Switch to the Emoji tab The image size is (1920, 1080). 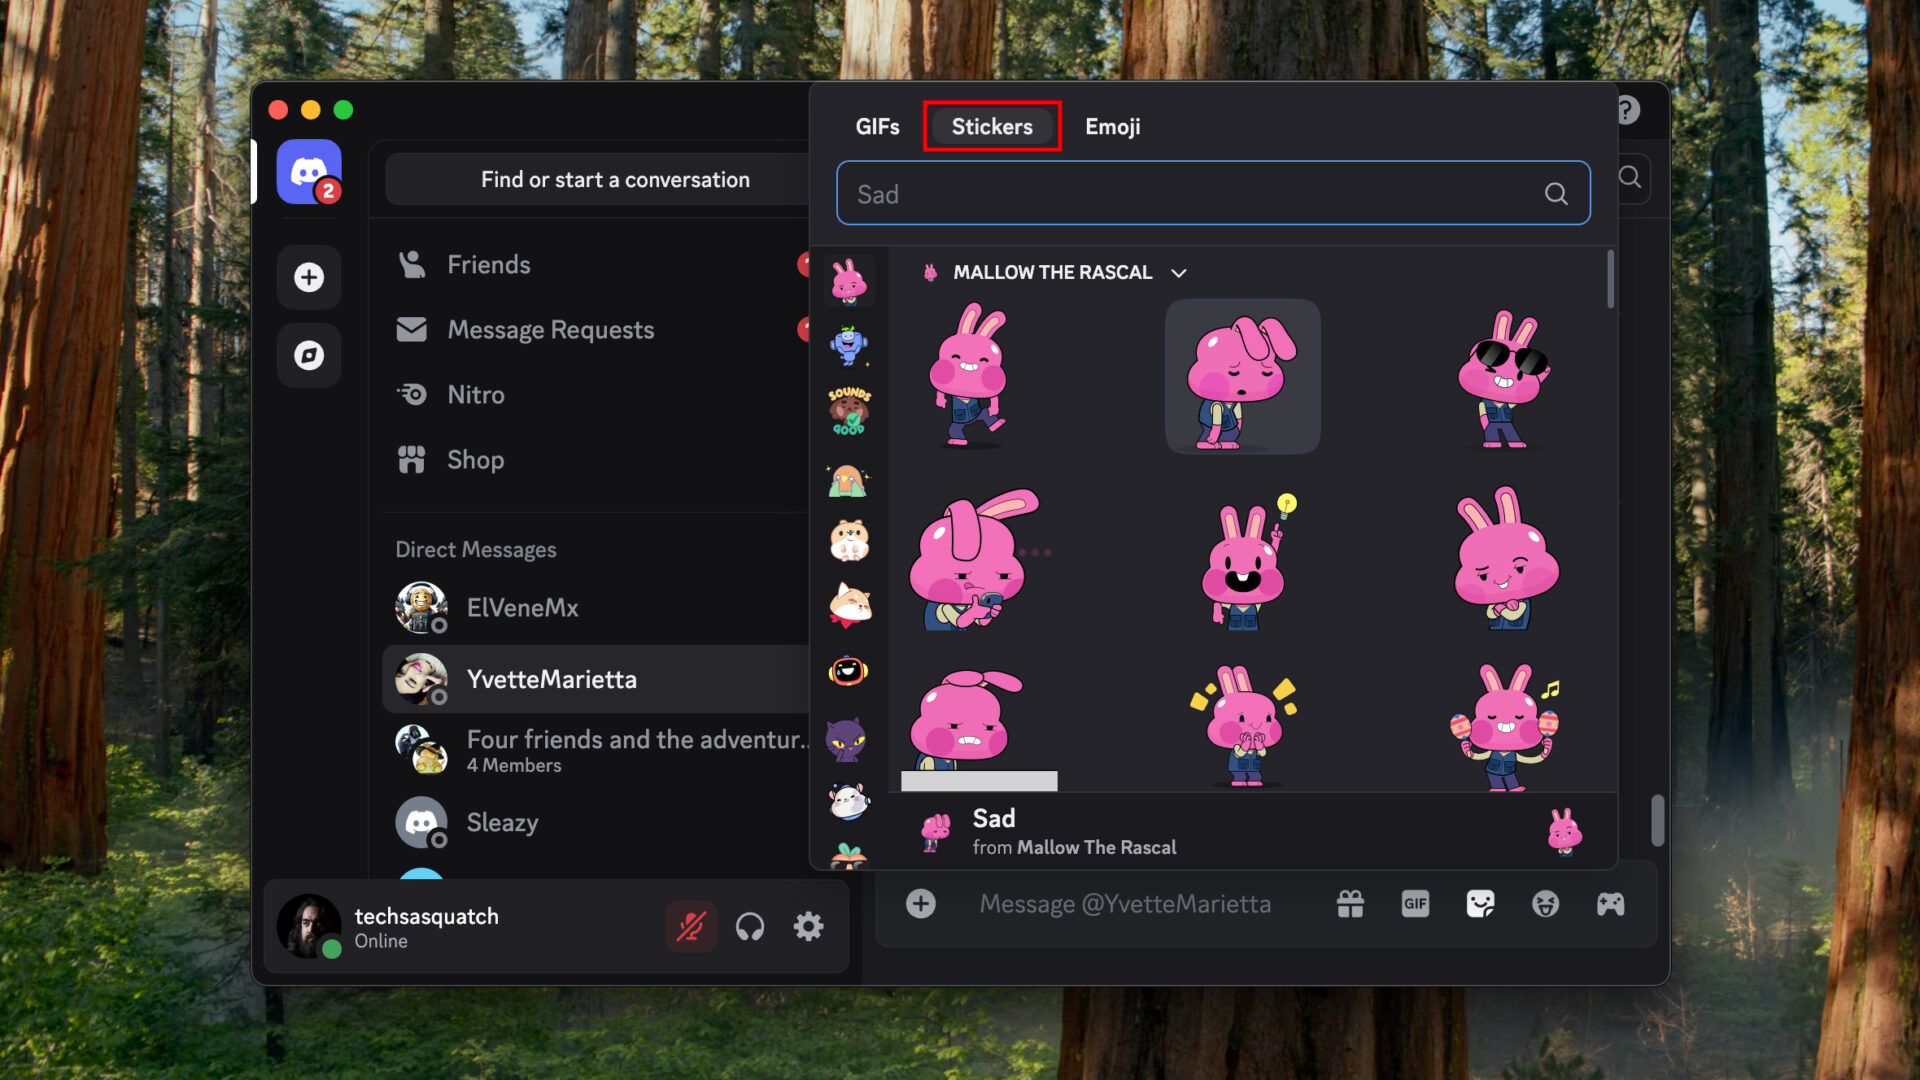click(1113, 127)
